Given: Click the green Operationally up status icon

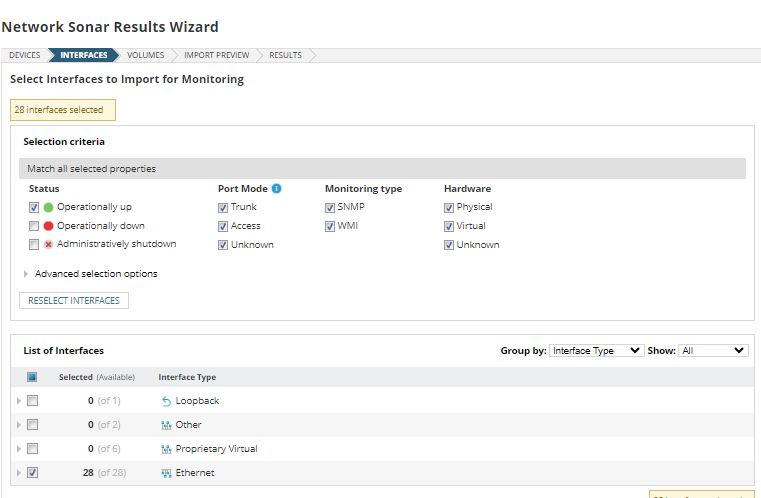Looking at the screenshot, I should tap(48, 207).
